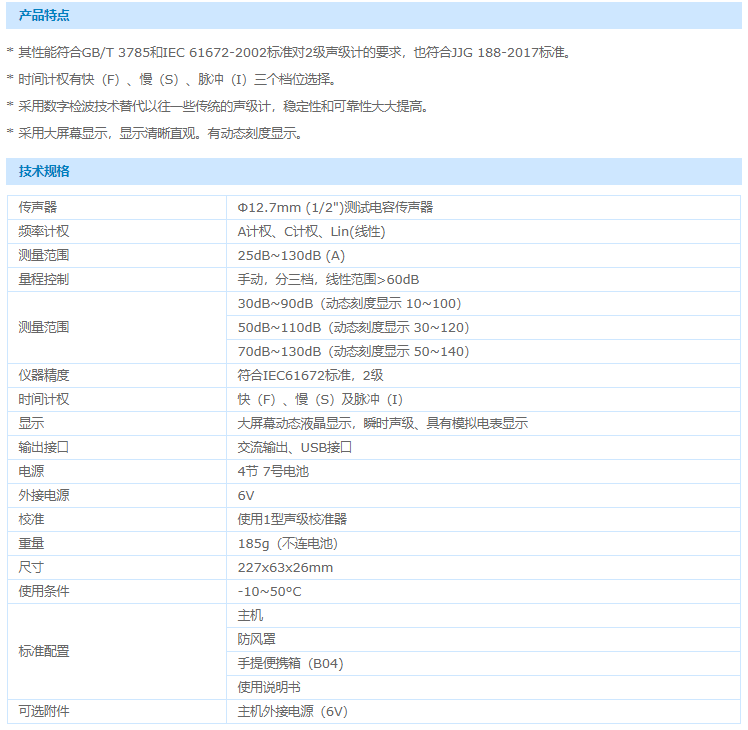Click the 技术规格 section header
Screen dimensions: 748x730
[45, 171]
